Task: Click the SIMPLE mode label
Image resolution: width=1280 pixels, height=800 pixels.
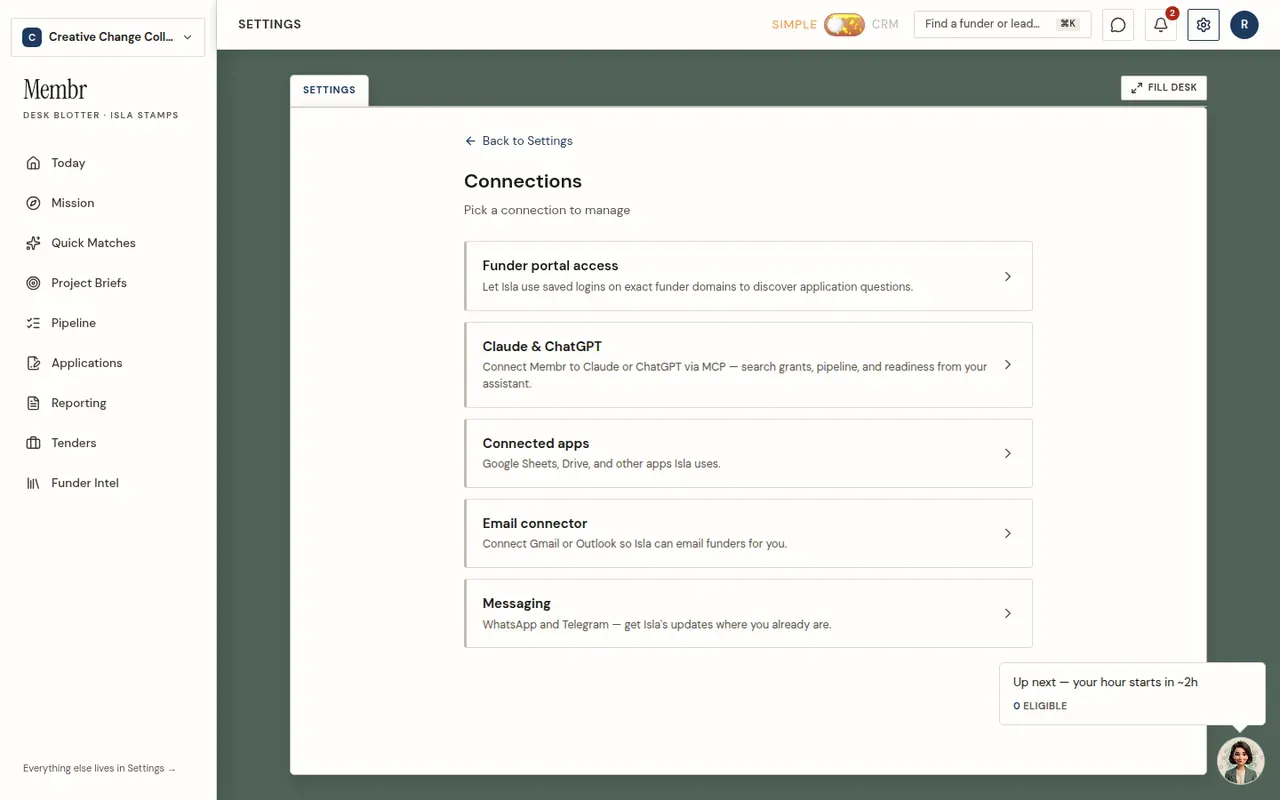Action: coord(794,25)
